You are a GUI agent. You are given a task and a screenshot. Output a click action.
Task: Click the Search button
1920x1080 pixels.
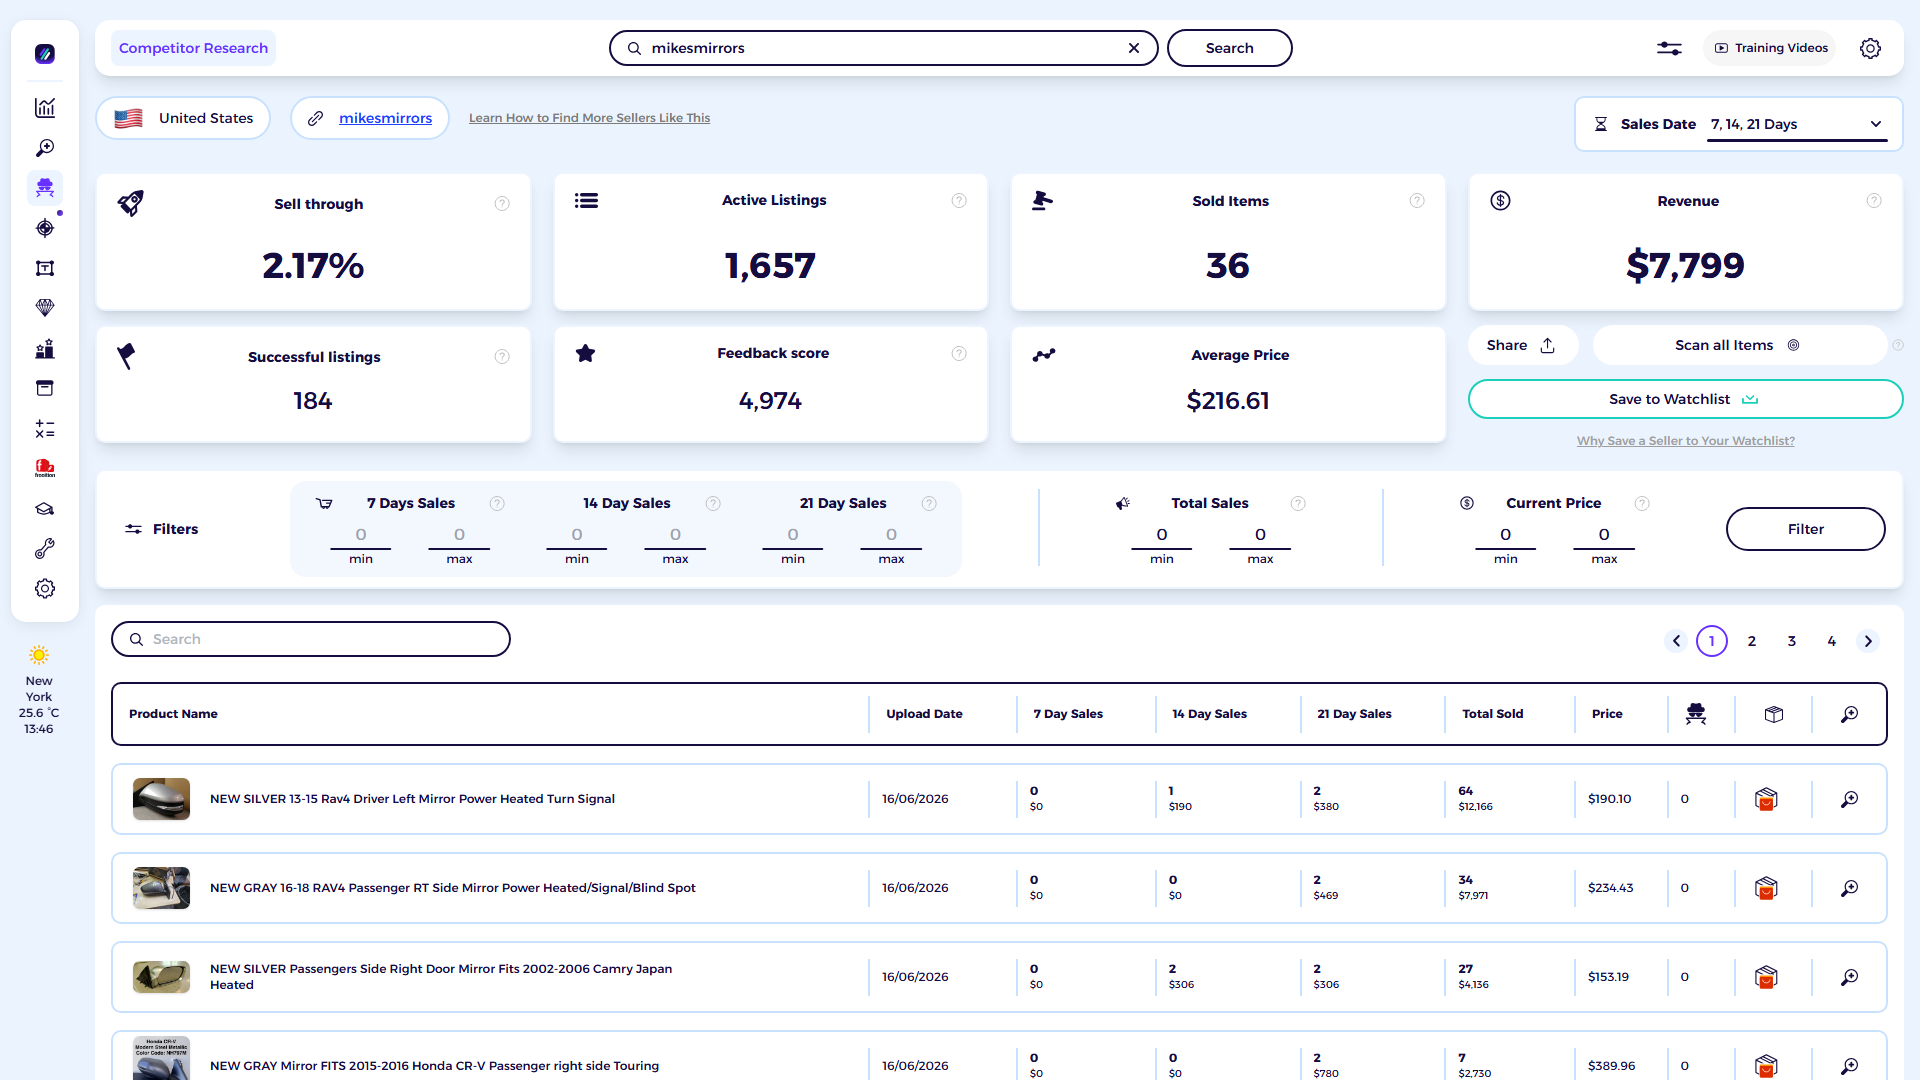coord(1229,48)
